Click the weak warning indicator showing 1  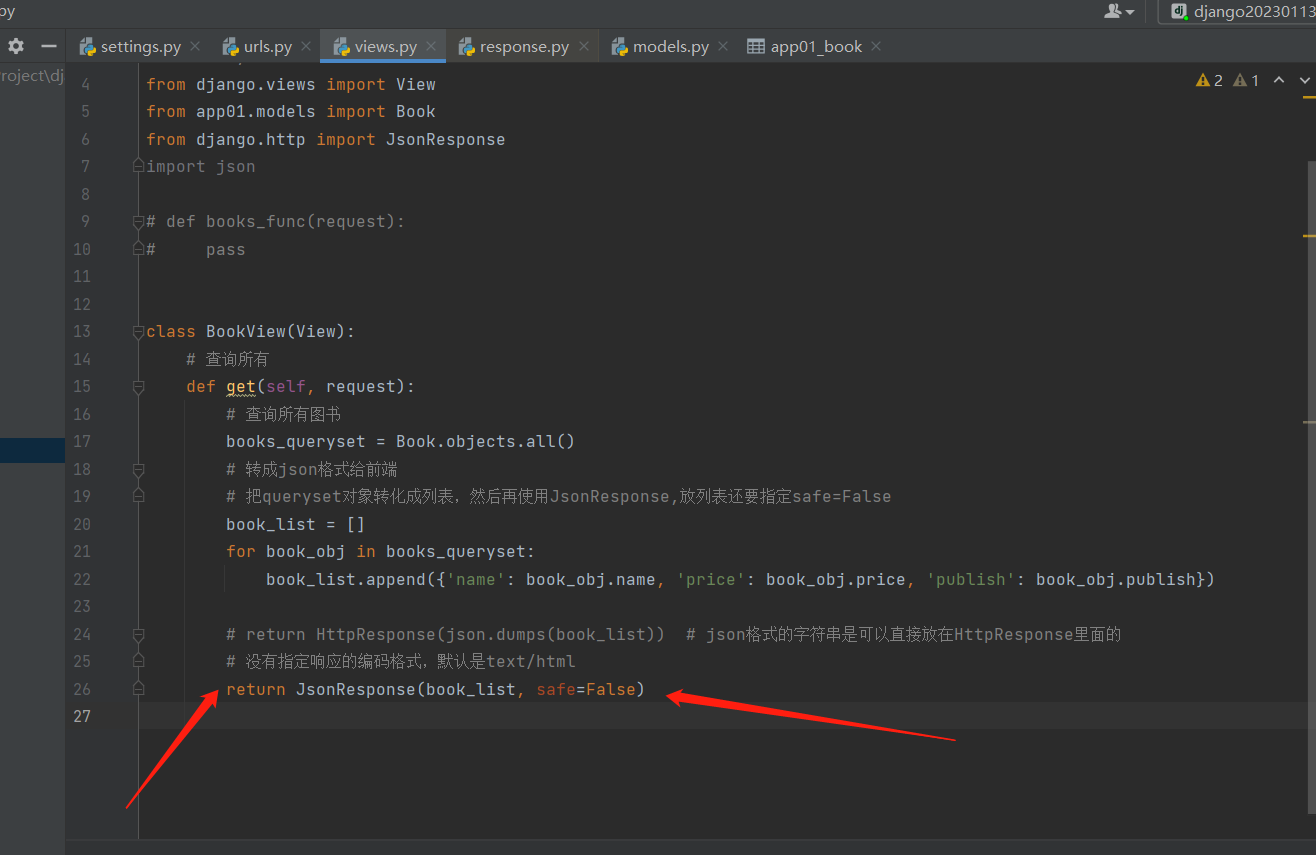click(1246, 80)
